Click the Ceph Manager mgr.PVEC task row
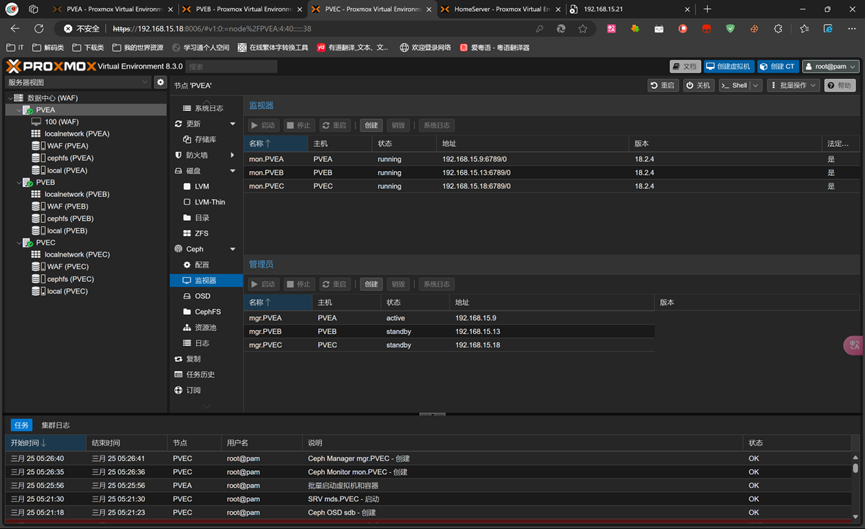Viewport: 865px width, 529px height. (x=430, y=458)
